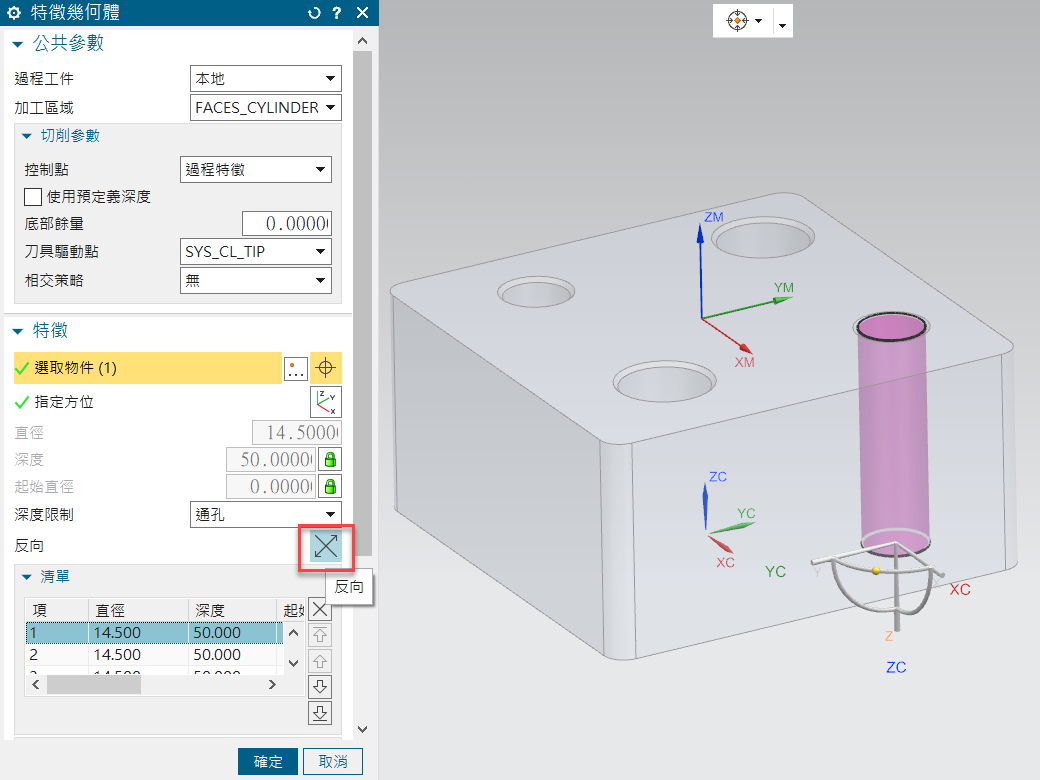Open help with the question mark icon
The height and width of the screenshot is (780, 1040).
point(337,13)
